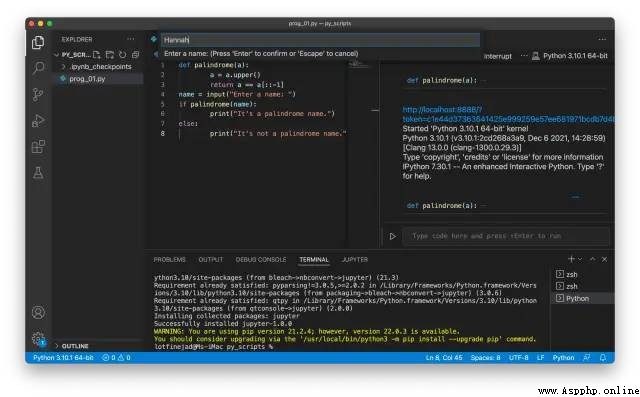This screenshot has height=397, width=640.
Task: Maximize the panel with the up chevron
Action: click(593, 259)
